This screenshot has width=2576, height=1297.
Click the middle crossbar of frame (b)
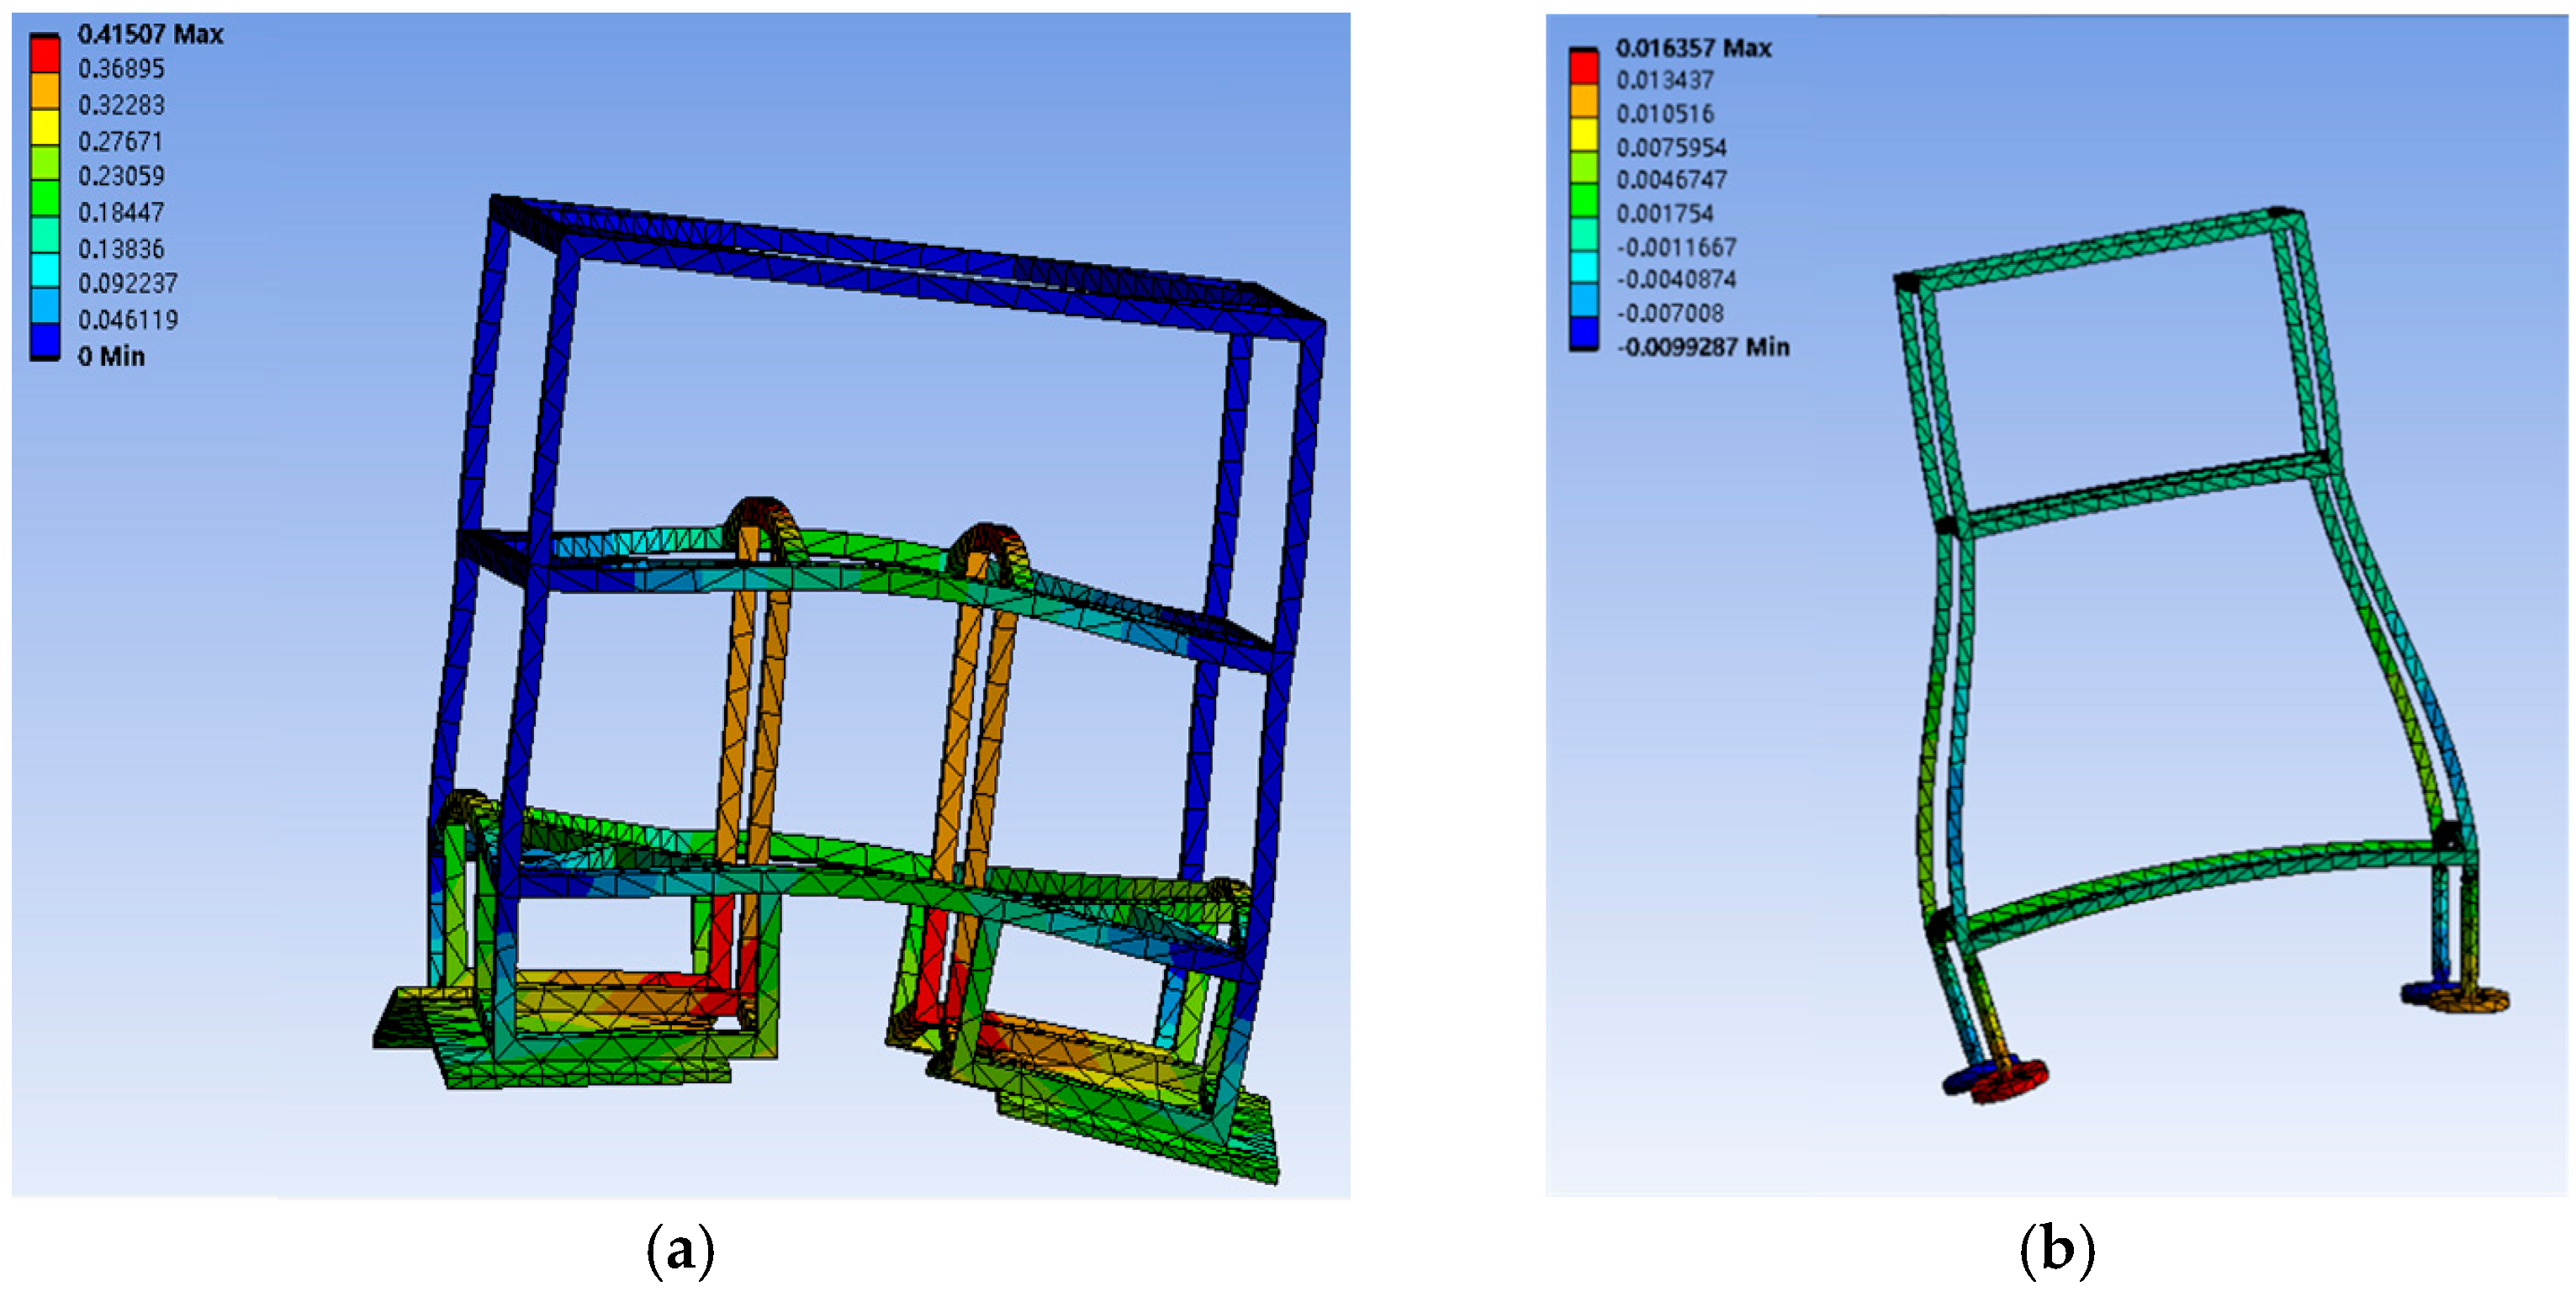pyautogui.click(x=2140, y=492)
